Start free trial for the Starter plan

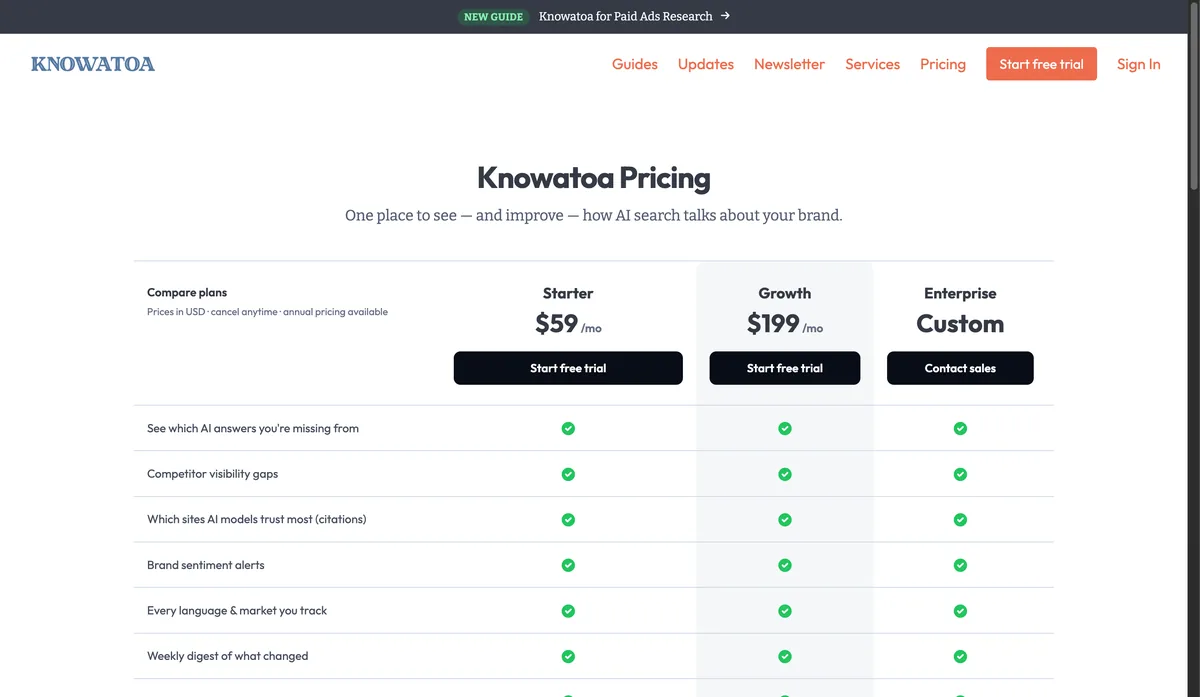[568, 368]
